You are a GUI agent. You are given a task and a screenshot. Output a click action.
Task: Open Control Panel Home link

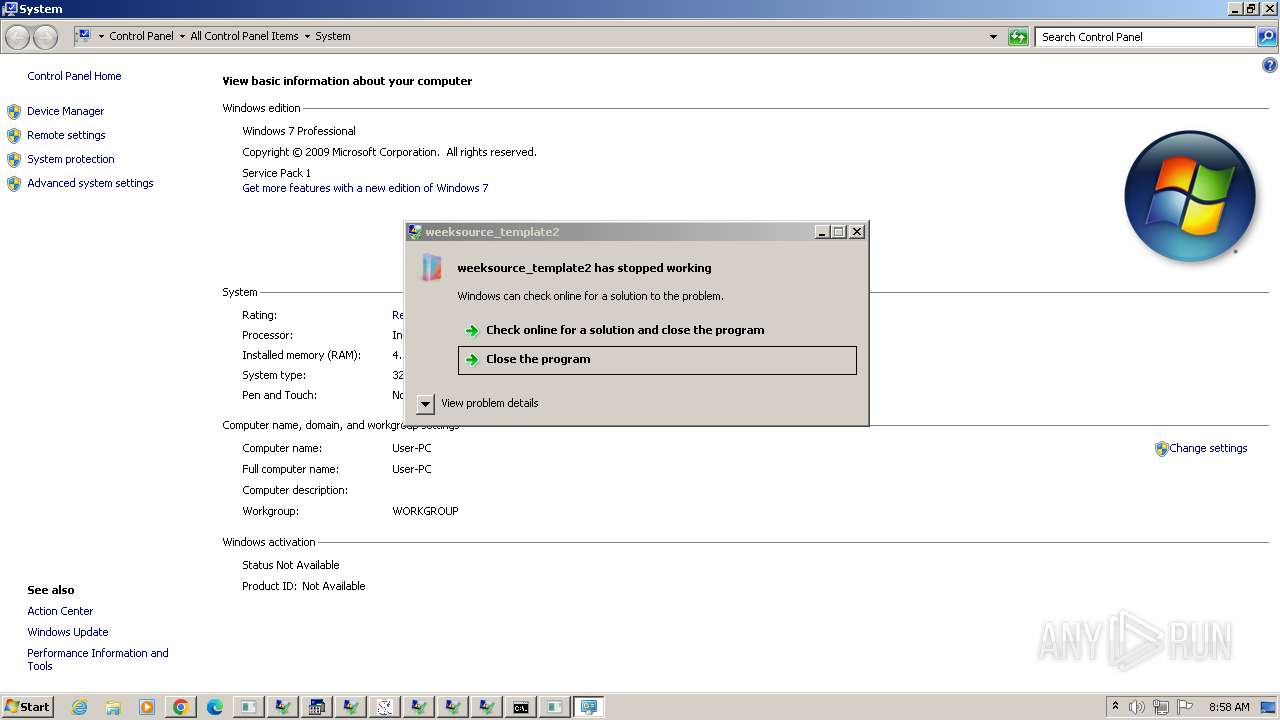coord(74,76)
